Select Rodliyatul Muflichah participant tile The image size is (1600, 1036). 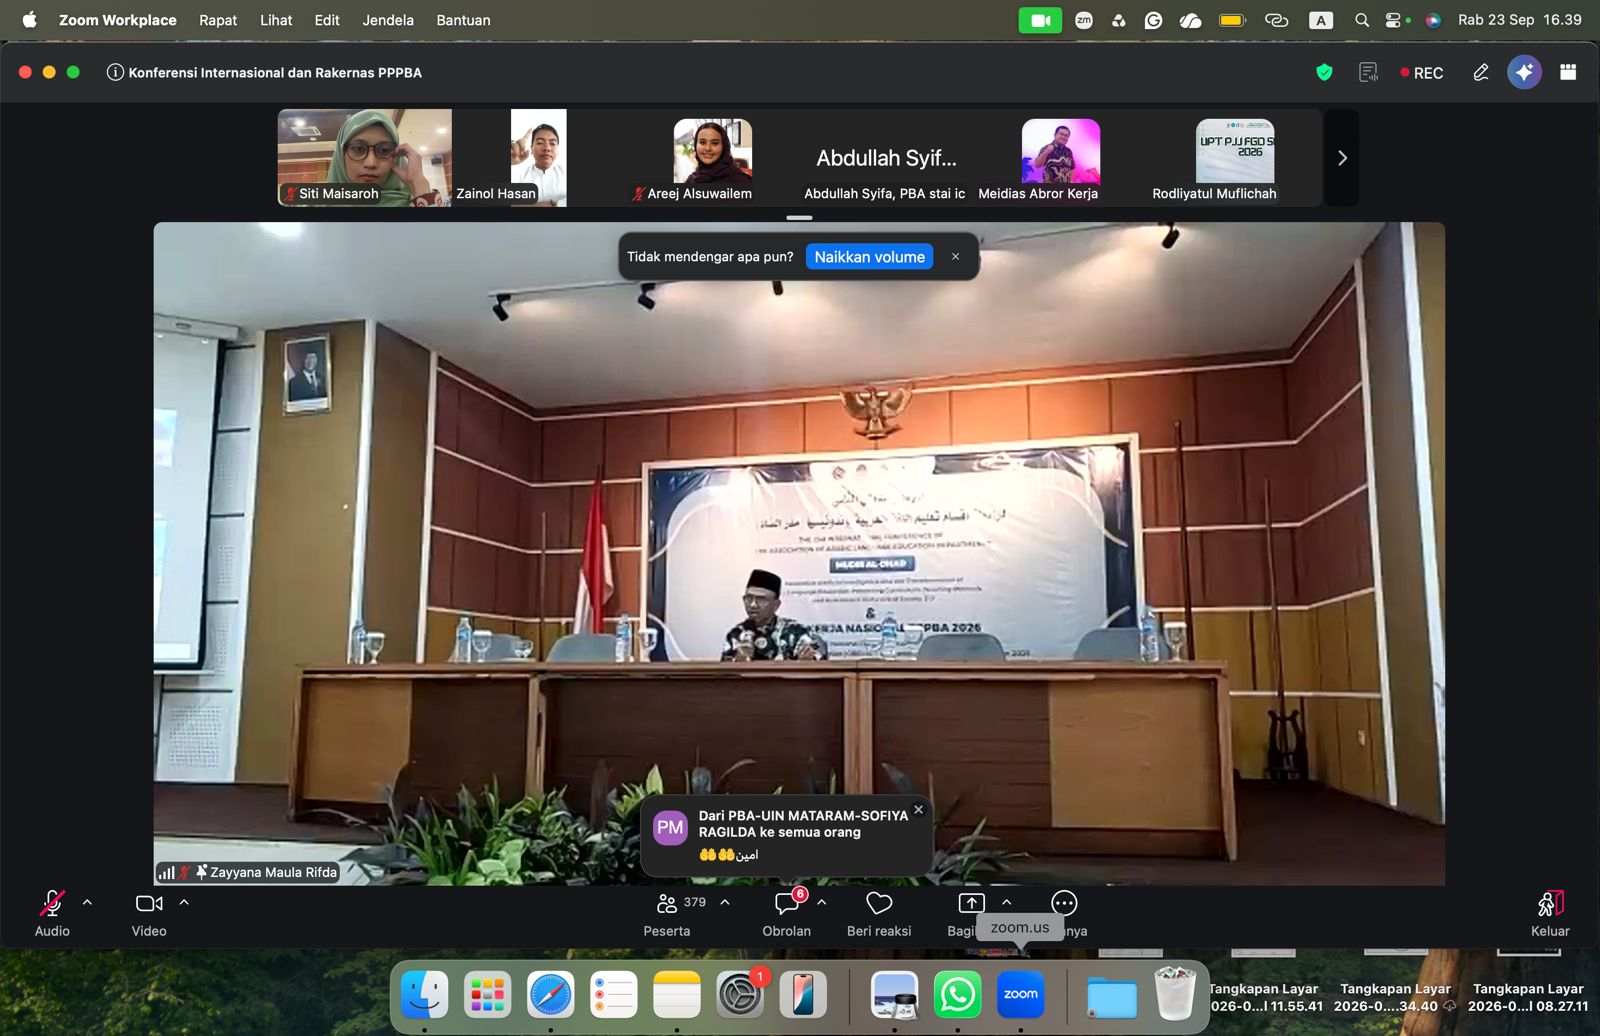(1235, 158)
